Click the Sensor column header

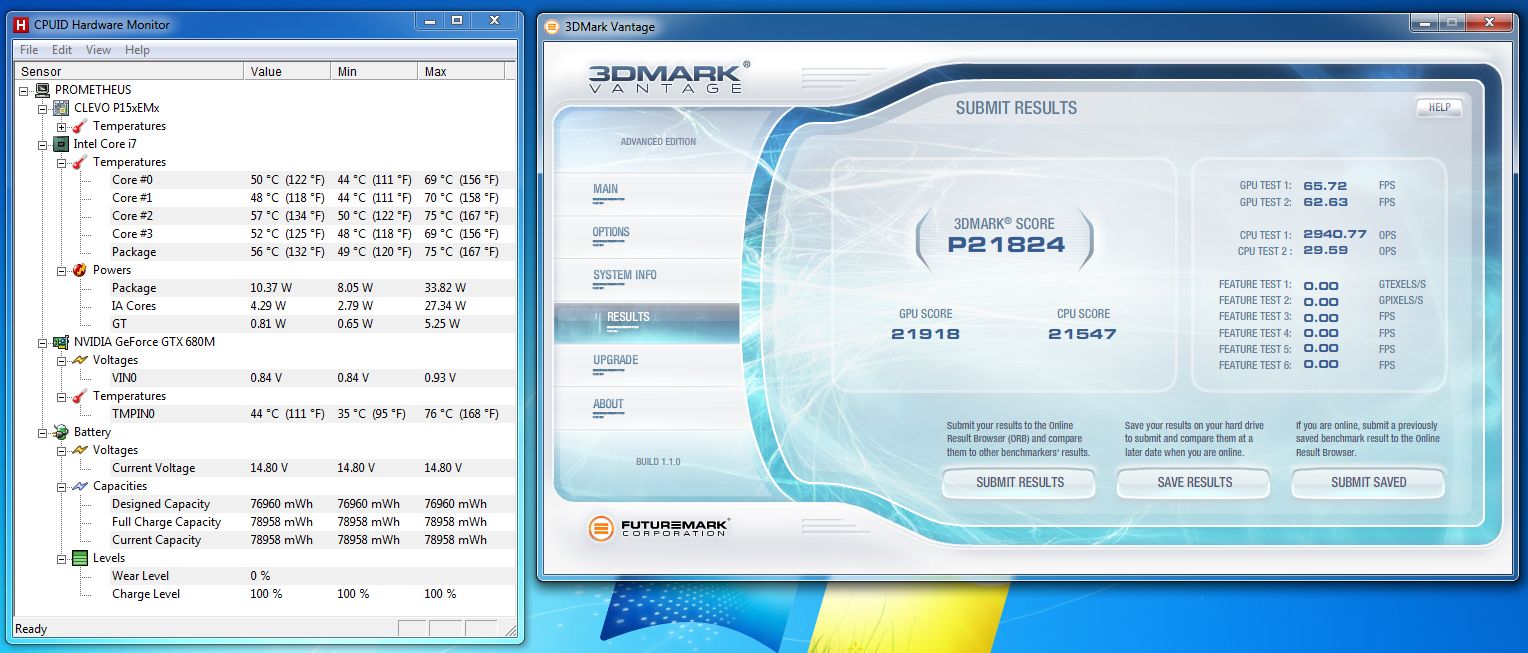pos(129,71)
